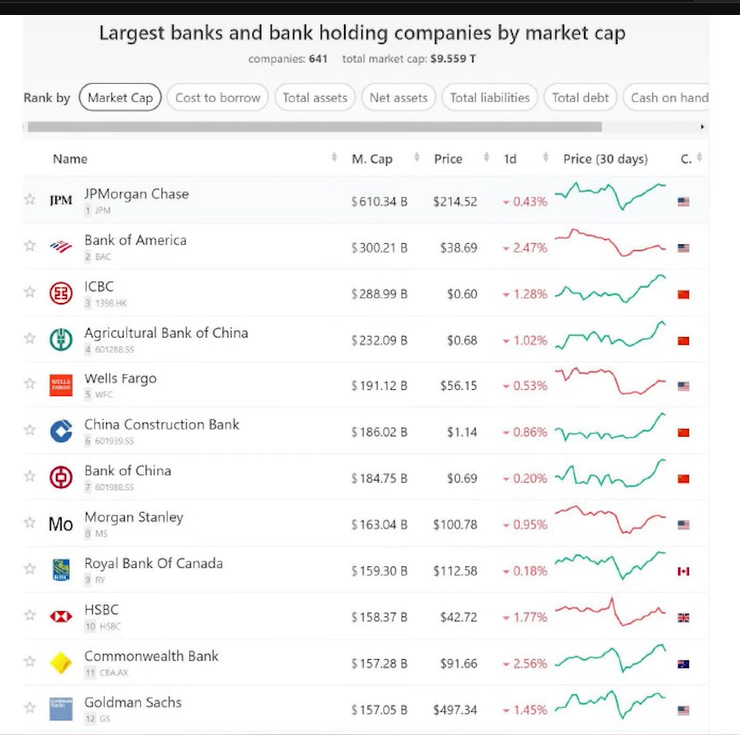Sort by 1d change column arrows
740x754 pixels.
546,157
